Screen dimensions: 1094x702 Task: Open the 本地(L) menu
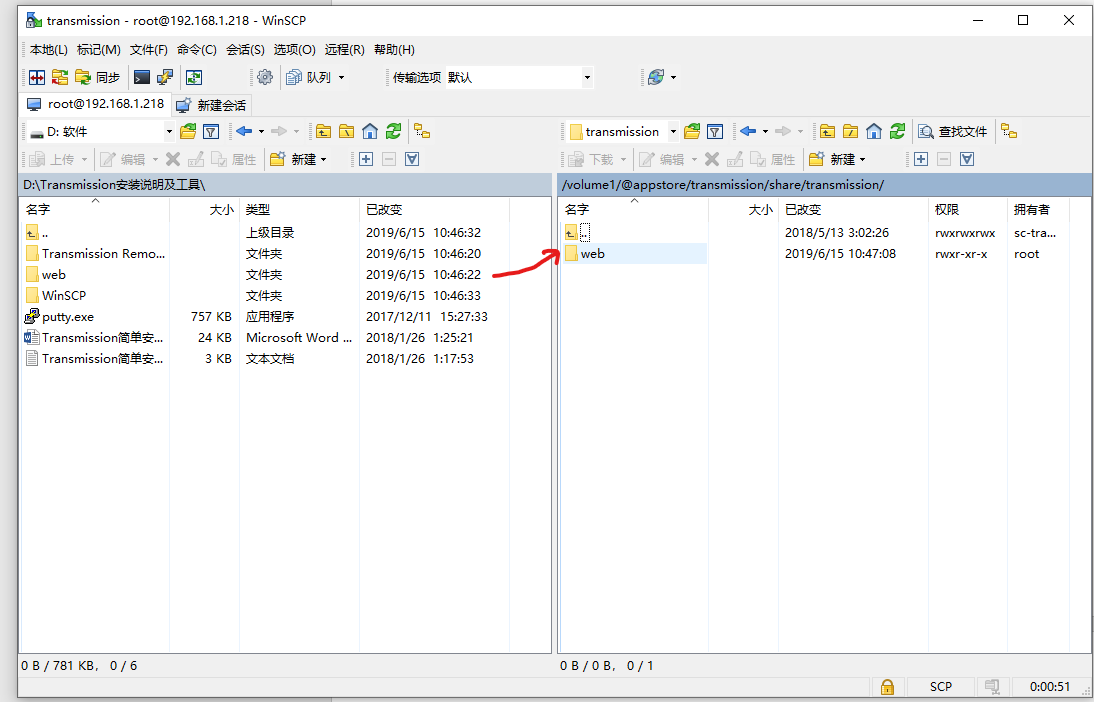(x=48, y=50)
